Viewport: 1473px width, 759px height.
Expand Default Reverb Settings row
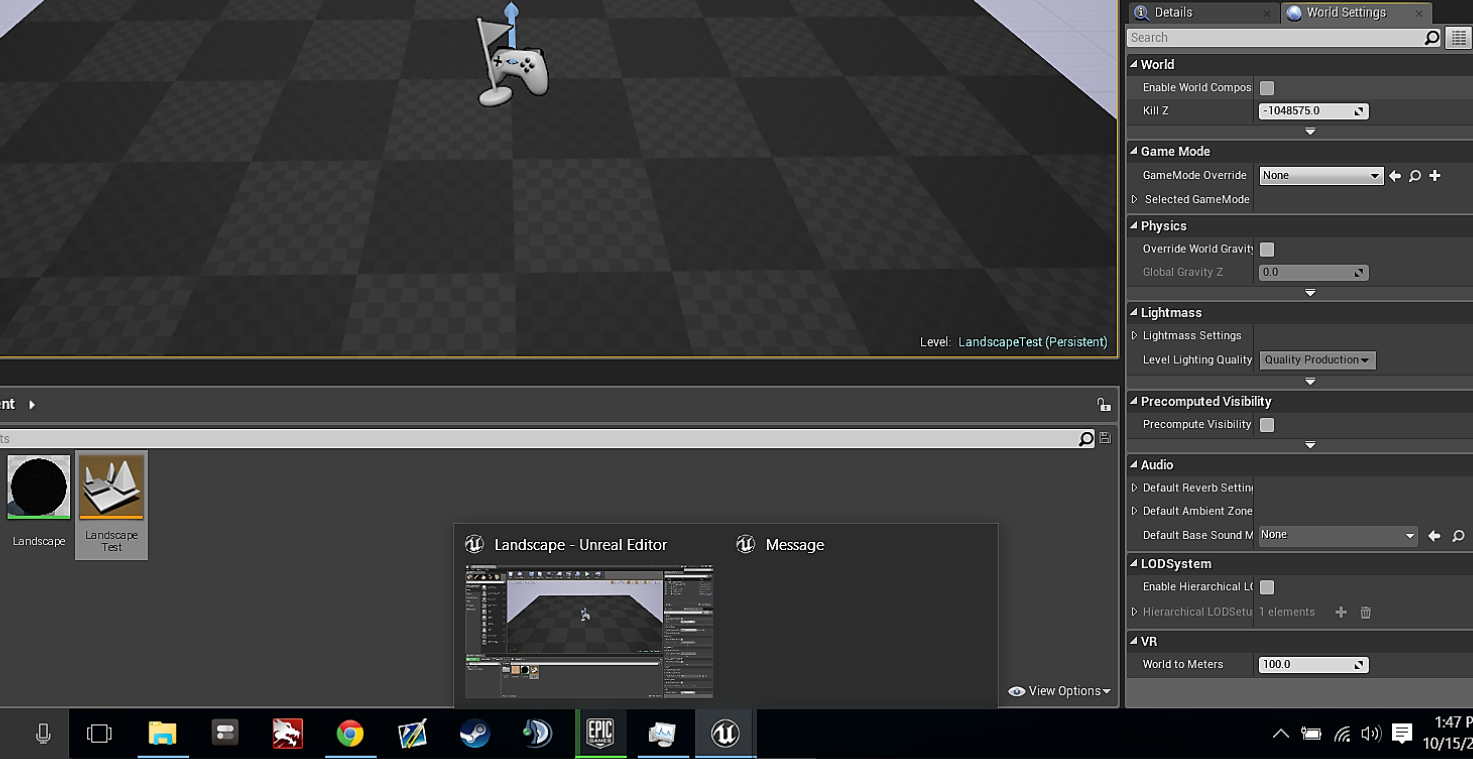(x=1135, y=488)
